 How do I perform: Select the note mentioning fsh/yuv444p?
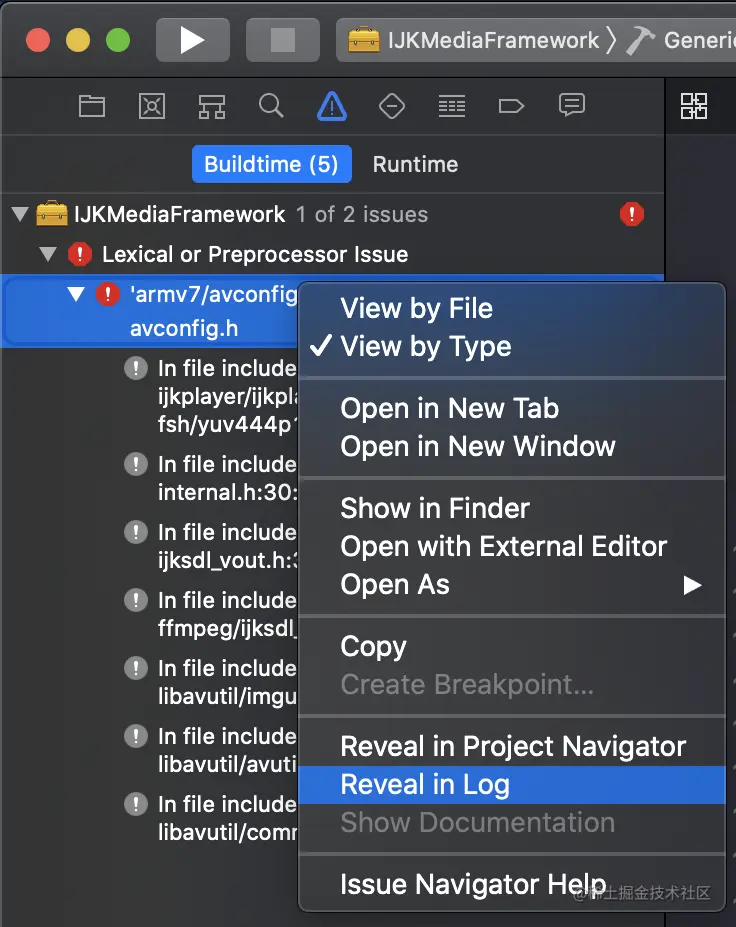[x=211, y=396]
